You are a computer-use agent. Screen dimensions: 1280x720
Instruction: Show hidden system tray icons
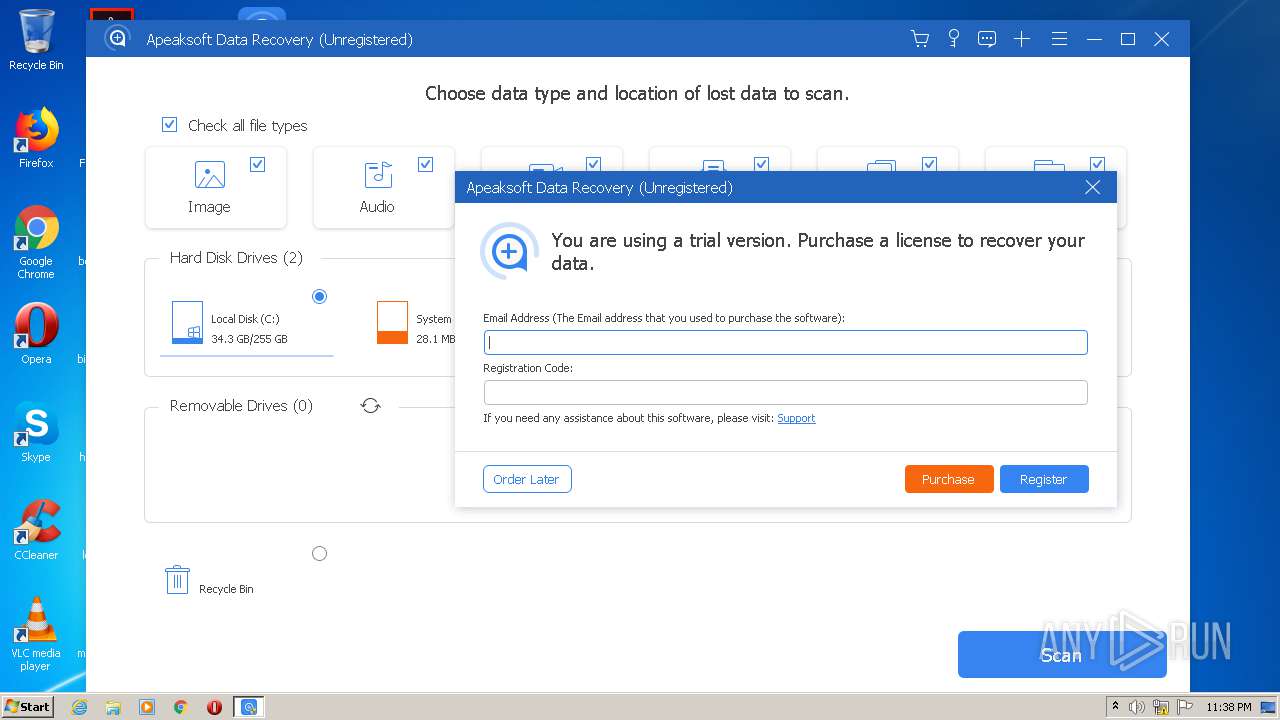pos(1117,707)
